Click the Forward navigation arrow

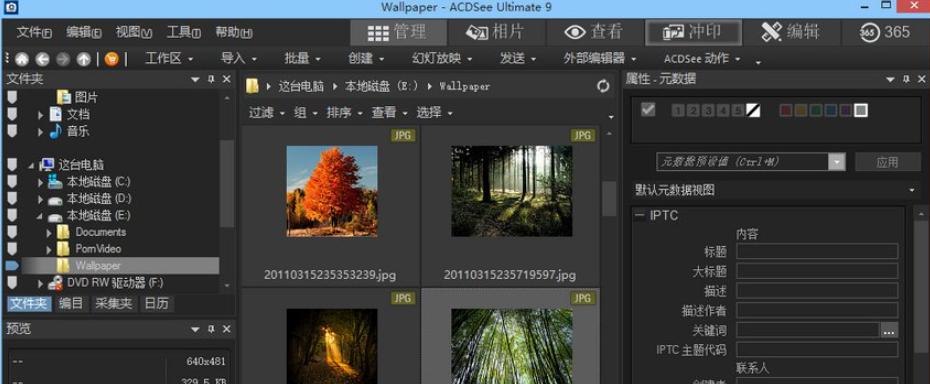pos(63,59)
